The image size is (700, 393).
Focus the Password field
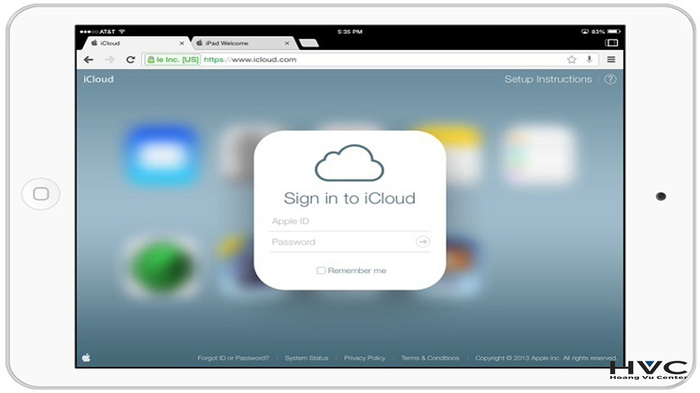coord(342,242)
